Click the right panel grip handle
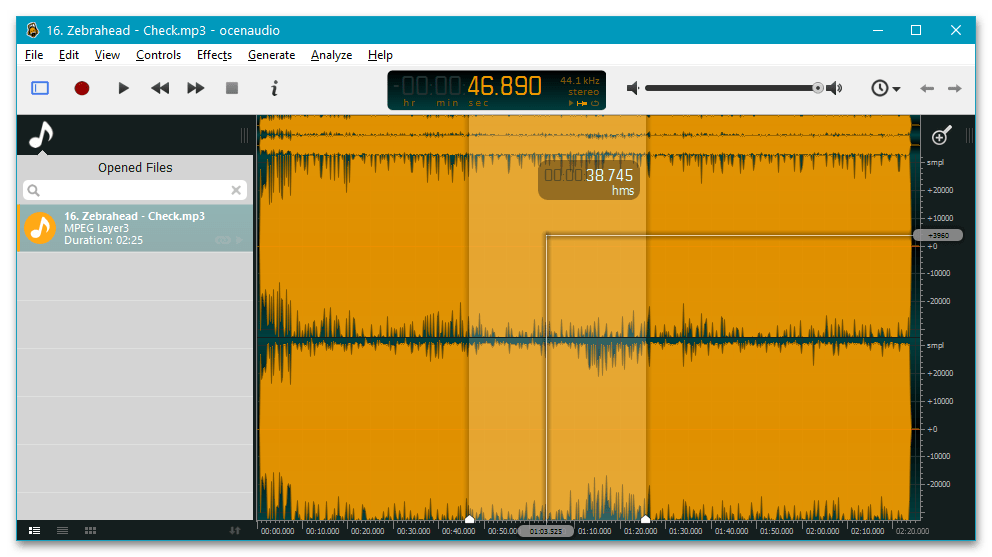The width and height of the screenshot is (992, 557). pos(969,135)
